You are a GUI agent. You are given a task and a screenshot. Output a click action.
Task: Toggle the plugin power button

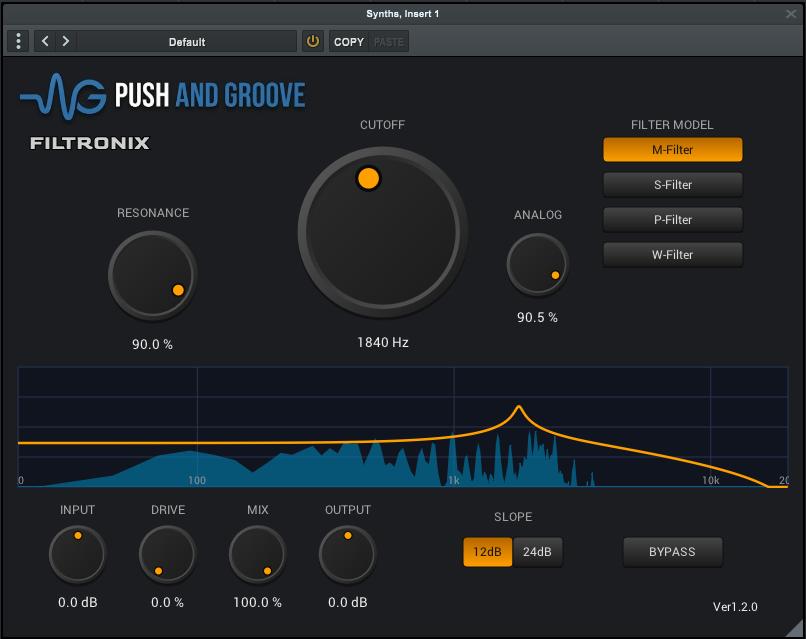(x=313, y=41)
